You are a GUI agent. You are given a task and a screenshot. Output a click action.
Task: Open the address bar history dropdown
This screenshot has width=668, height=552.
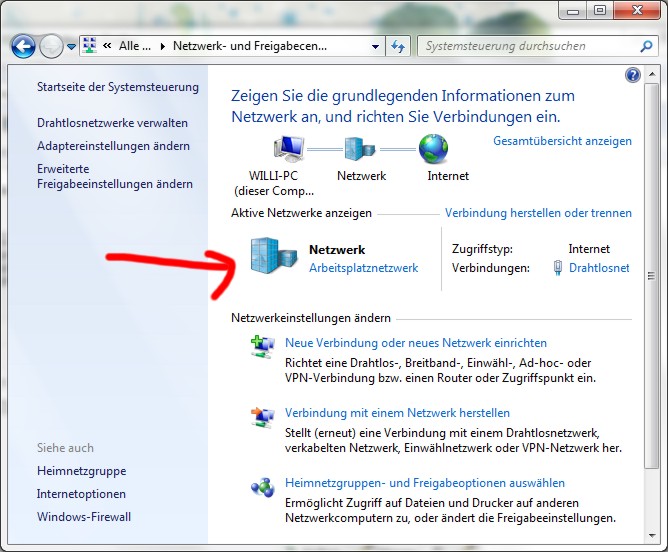(375, 46)
